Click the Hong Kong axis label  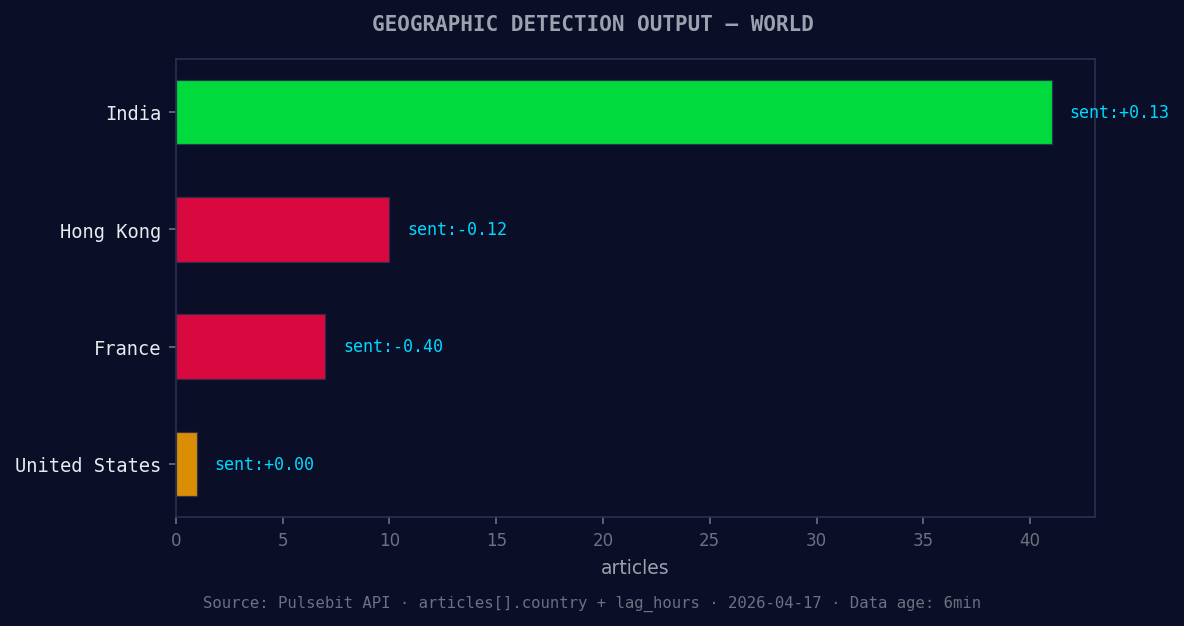(110, 231)
